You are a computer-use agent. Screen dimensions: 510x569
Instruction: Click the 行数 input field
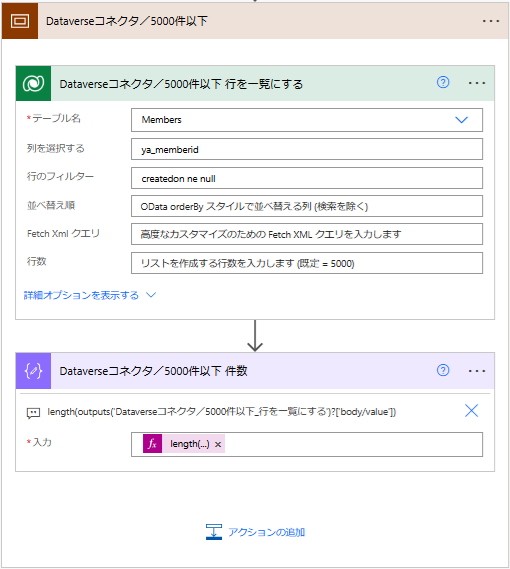point(307,263)
